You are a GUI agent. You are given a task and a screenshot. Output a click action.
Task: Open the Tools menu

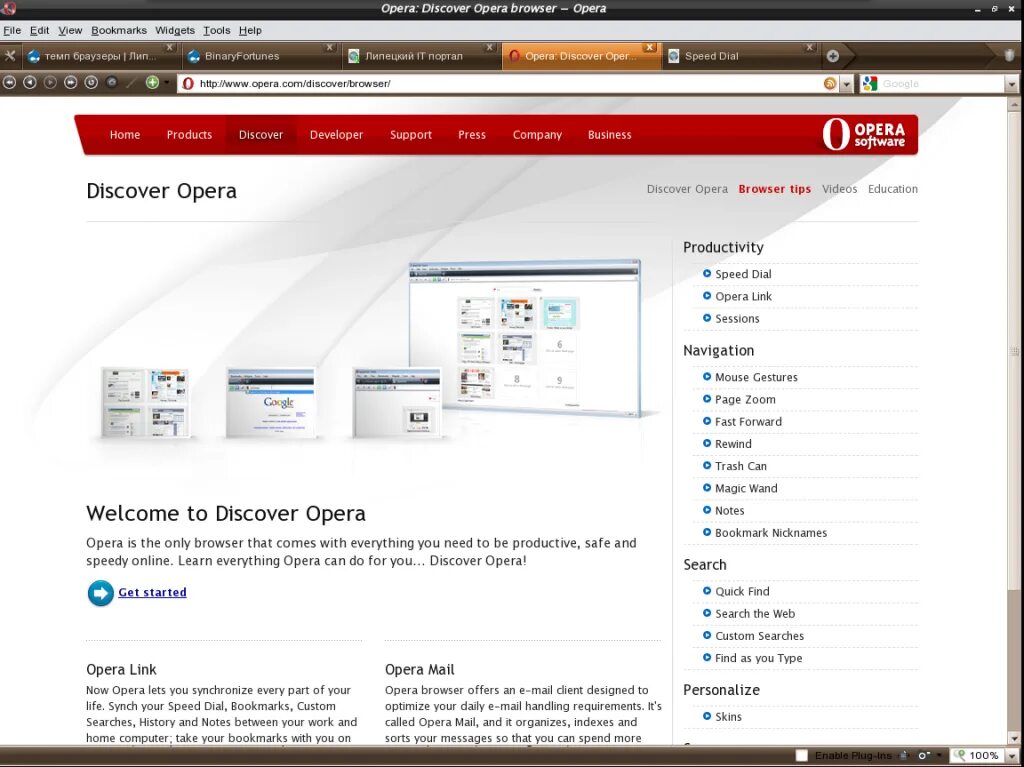(x=217, y=30)
